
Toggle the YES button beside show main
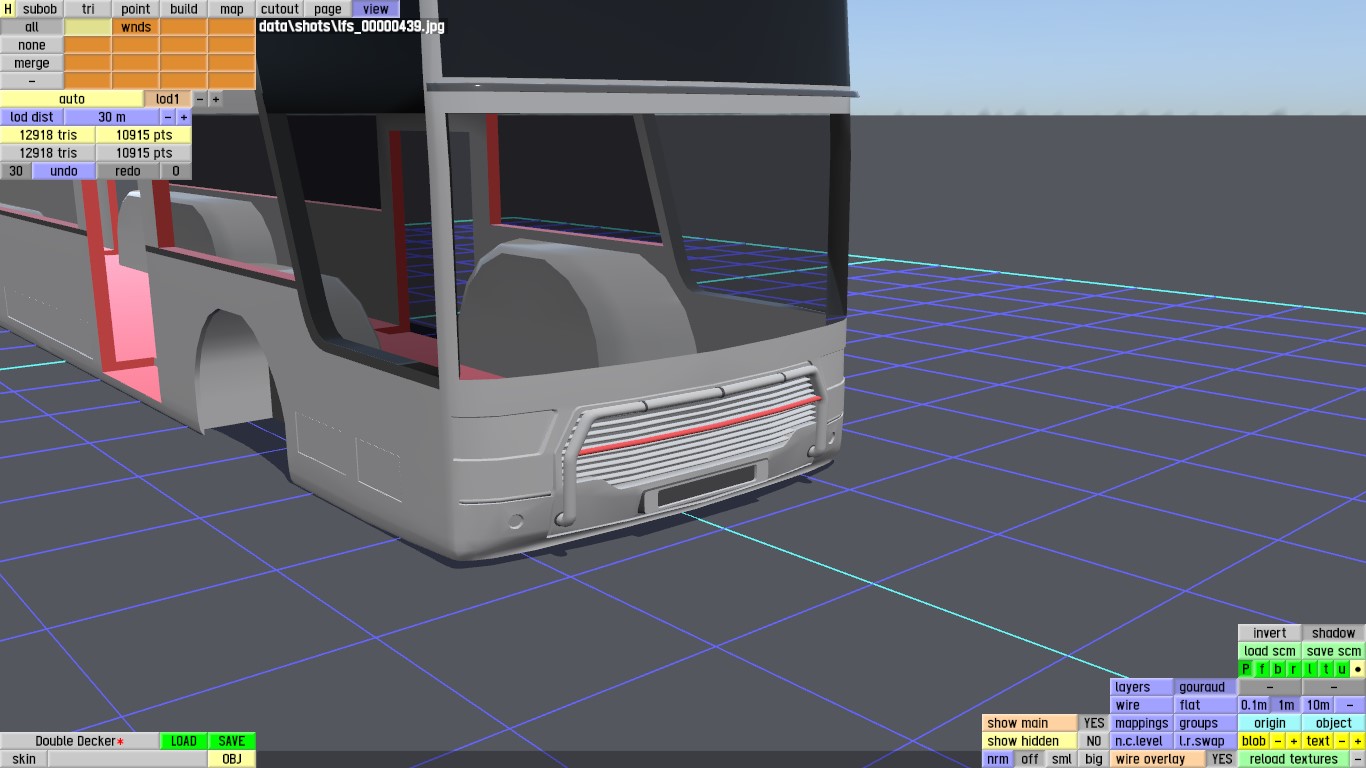[1094, 723]
